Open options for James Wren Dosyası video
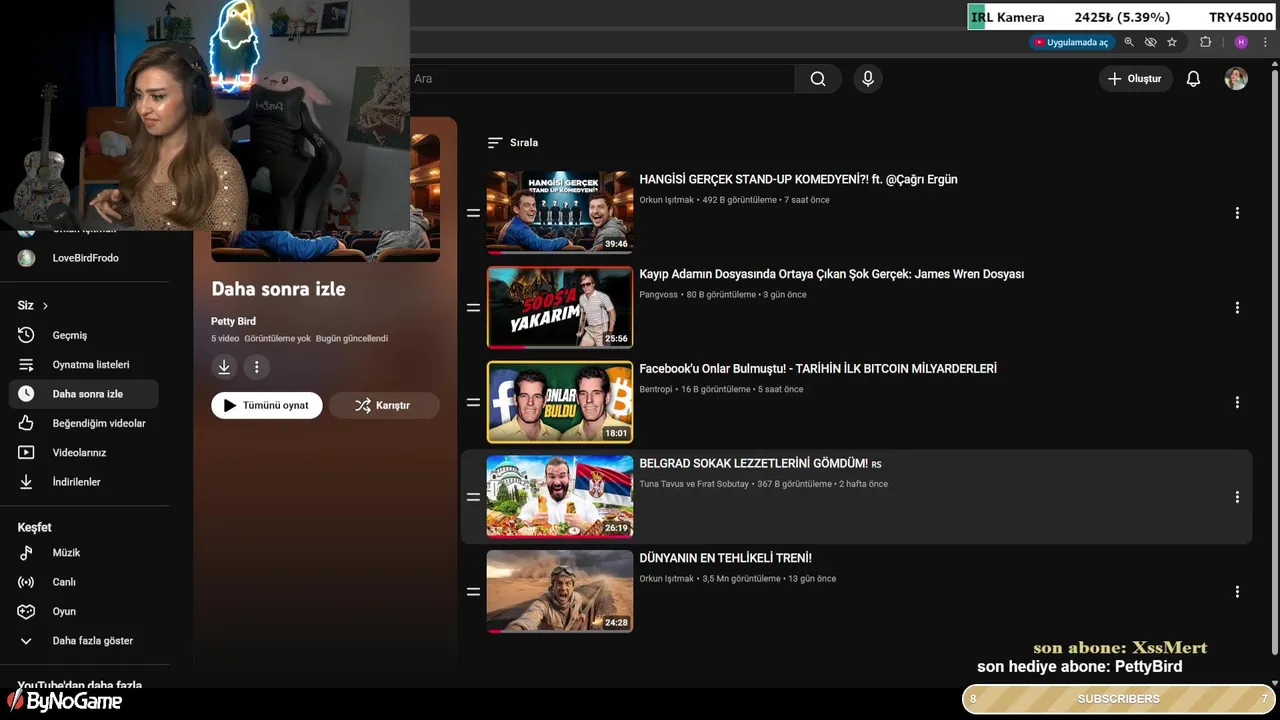The image size is (1280, 720). point(1237,308)
